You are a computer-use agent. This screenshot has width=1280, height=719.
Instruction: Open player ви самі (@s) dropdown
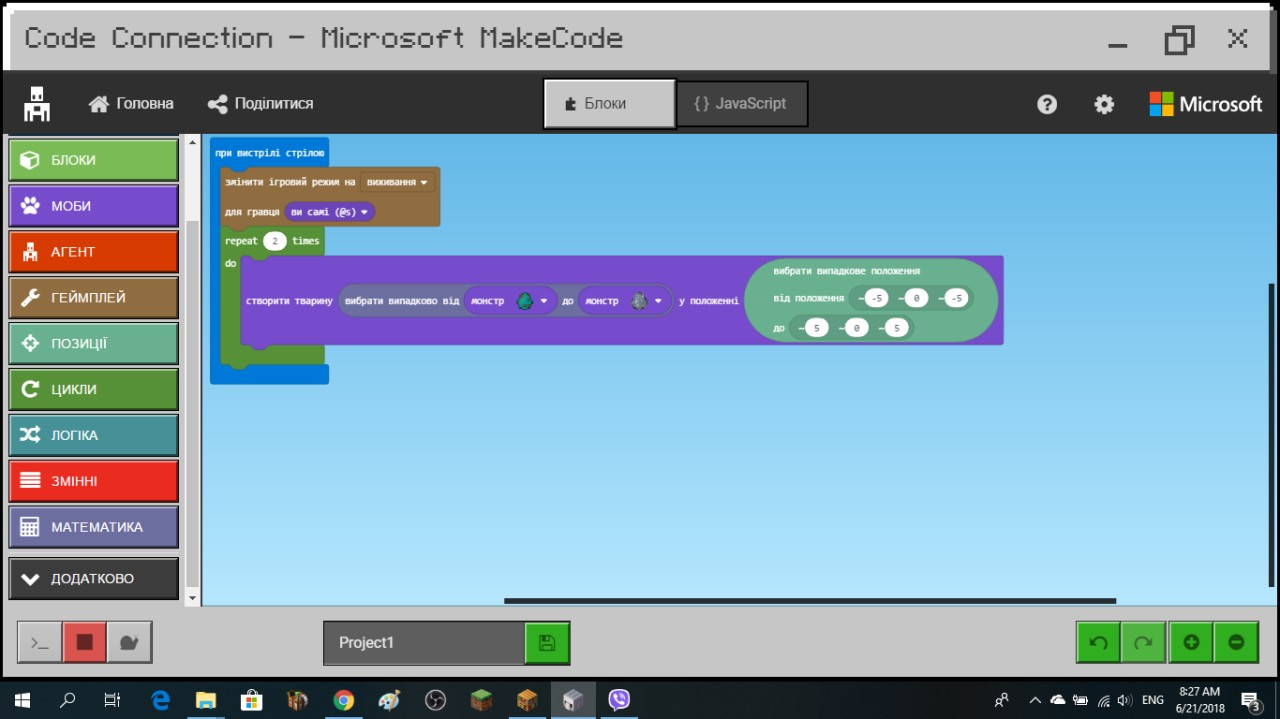click(330, 212)
